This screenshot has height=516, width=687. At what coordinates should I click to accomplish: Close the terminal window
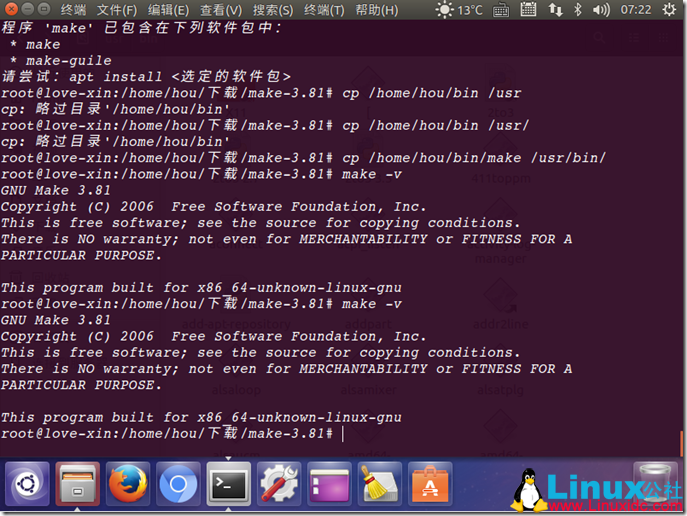11,9
